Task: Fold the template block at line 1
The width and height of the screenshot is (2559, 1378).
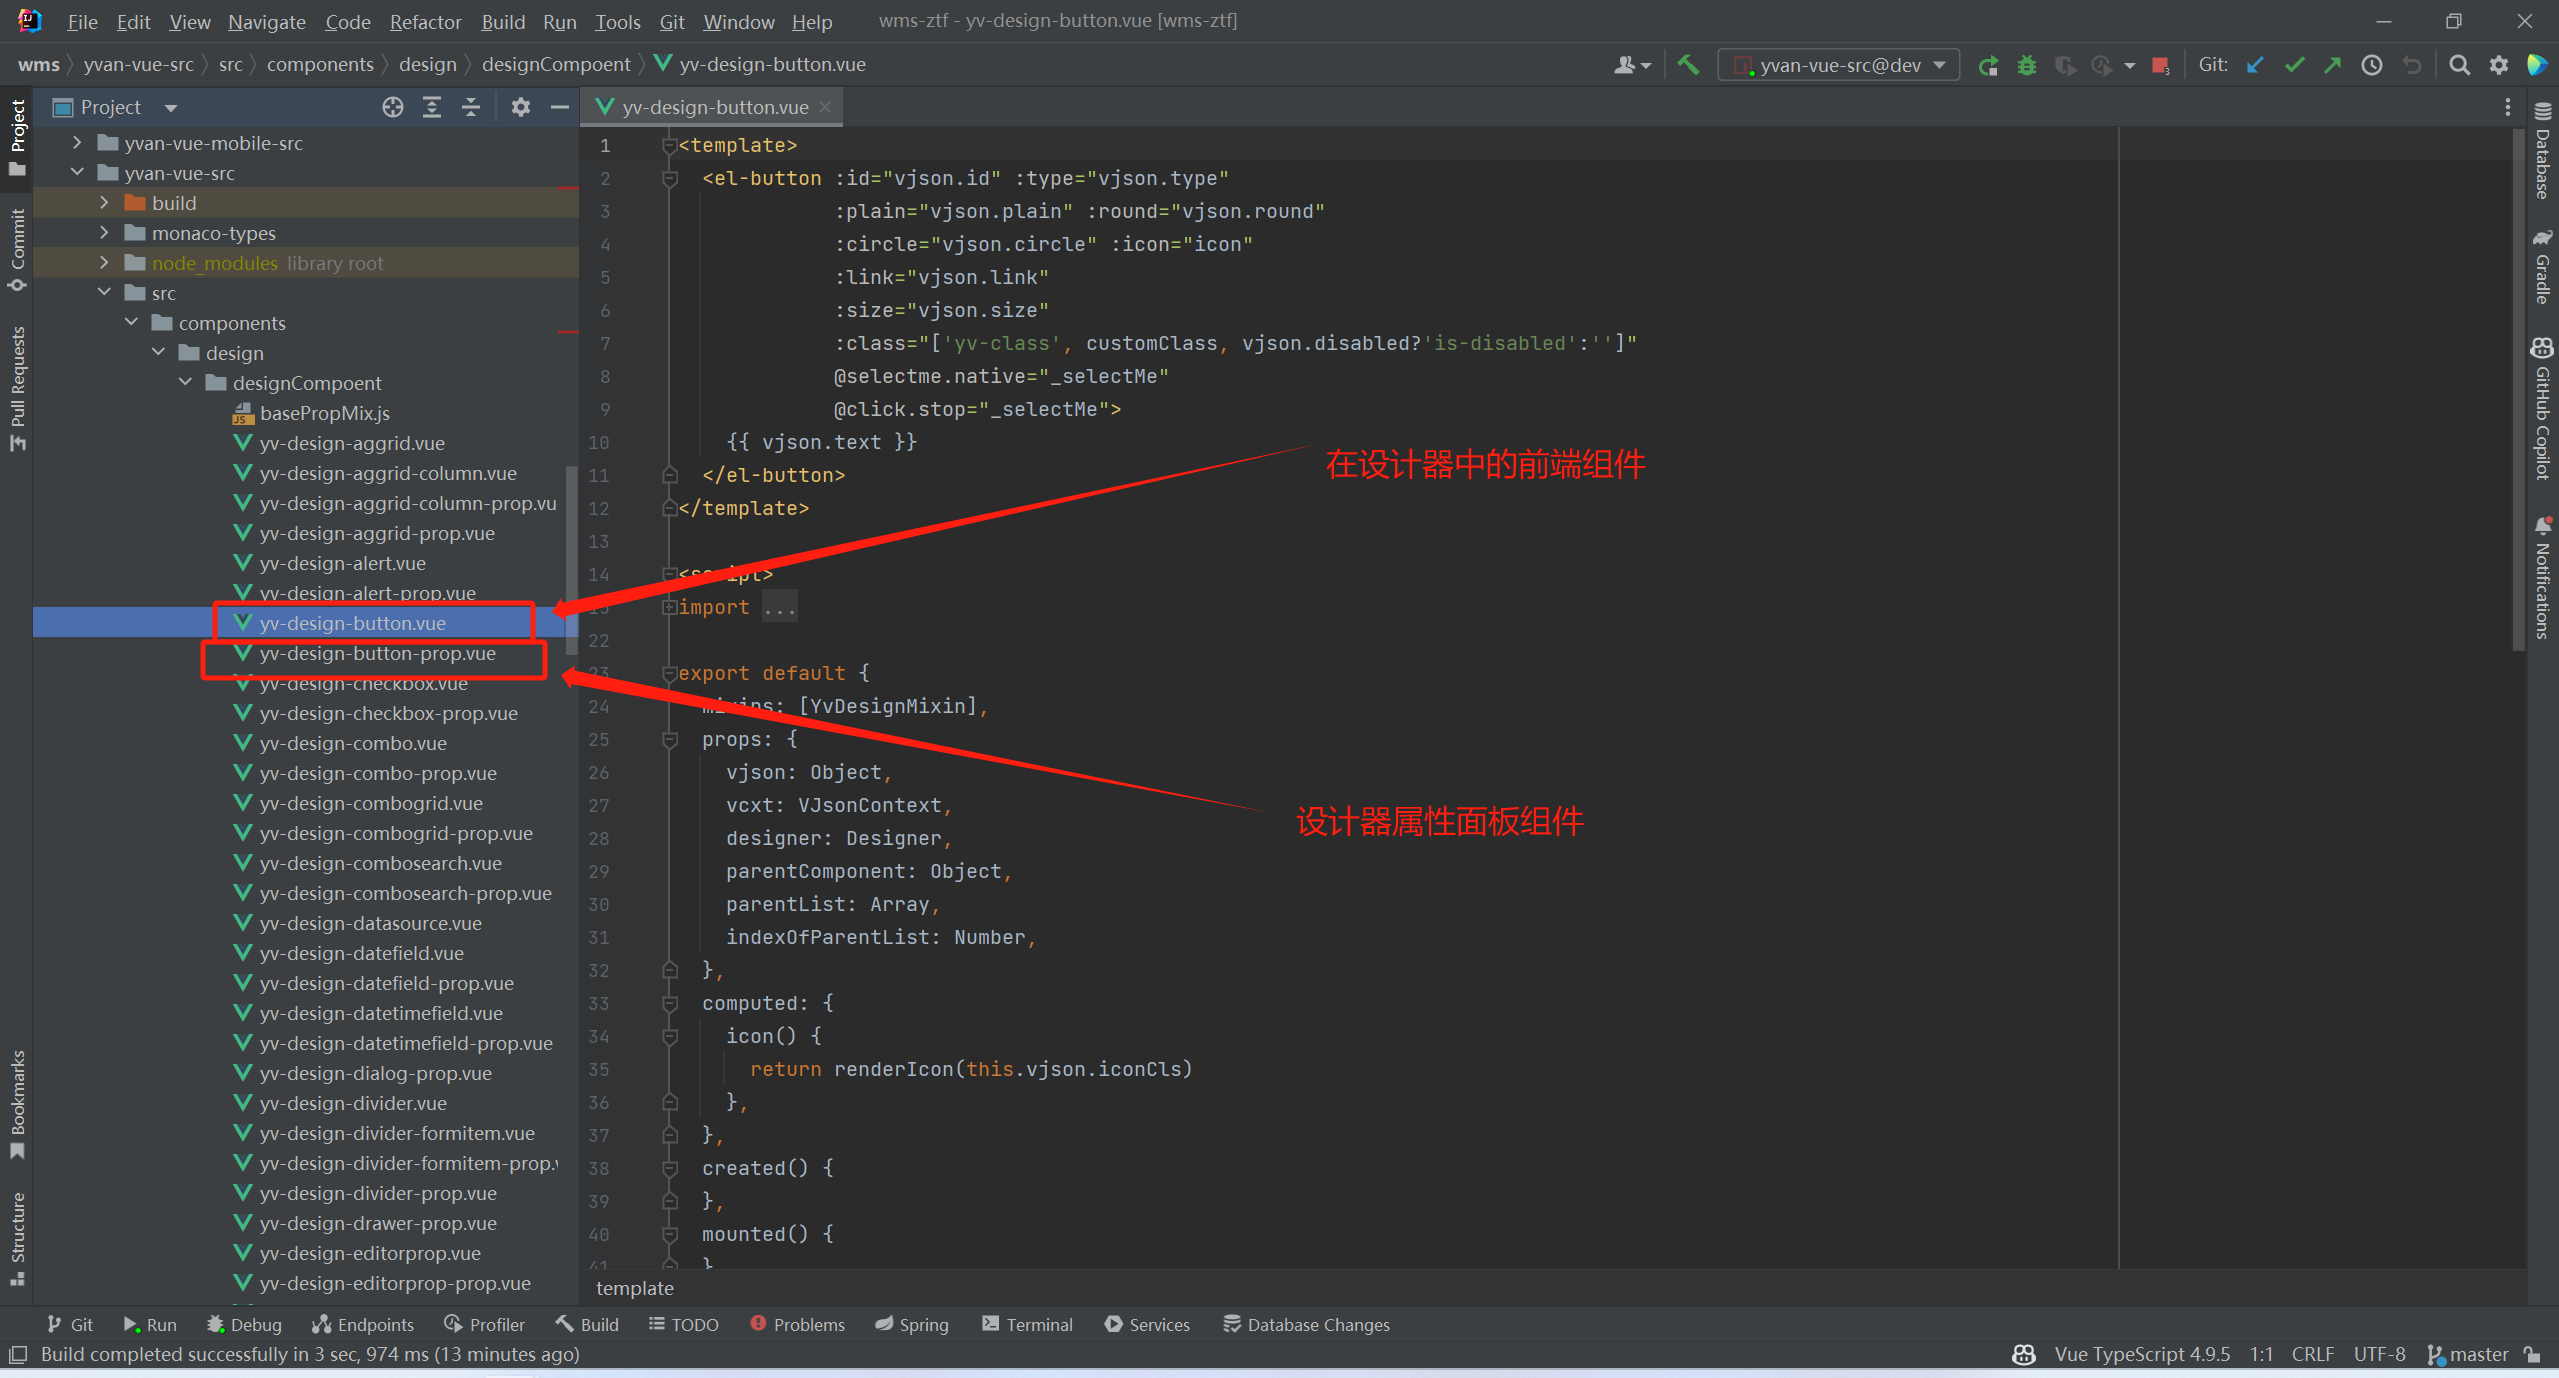Action: coord(669,146)
